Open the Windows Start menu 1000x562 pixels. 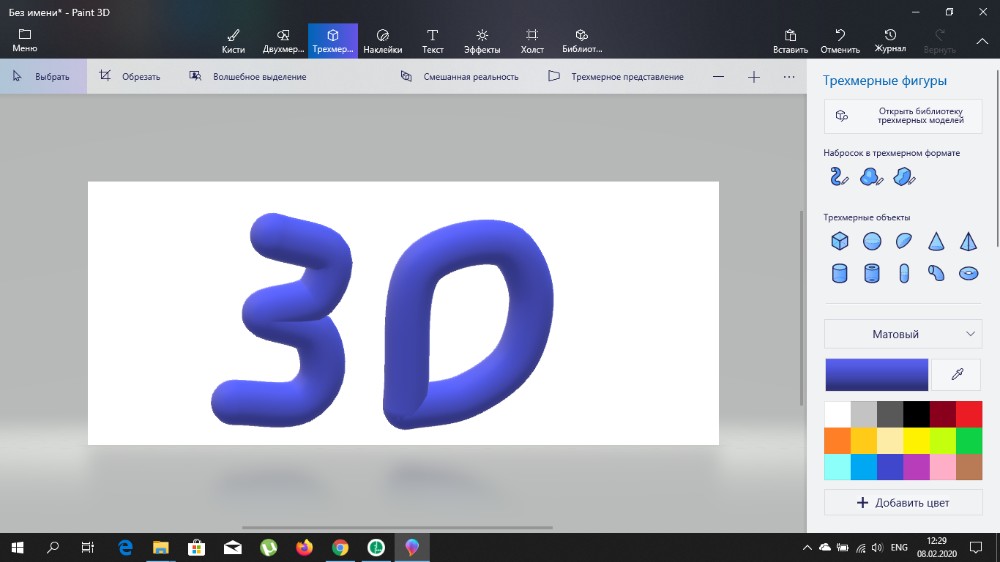point(18,547)
